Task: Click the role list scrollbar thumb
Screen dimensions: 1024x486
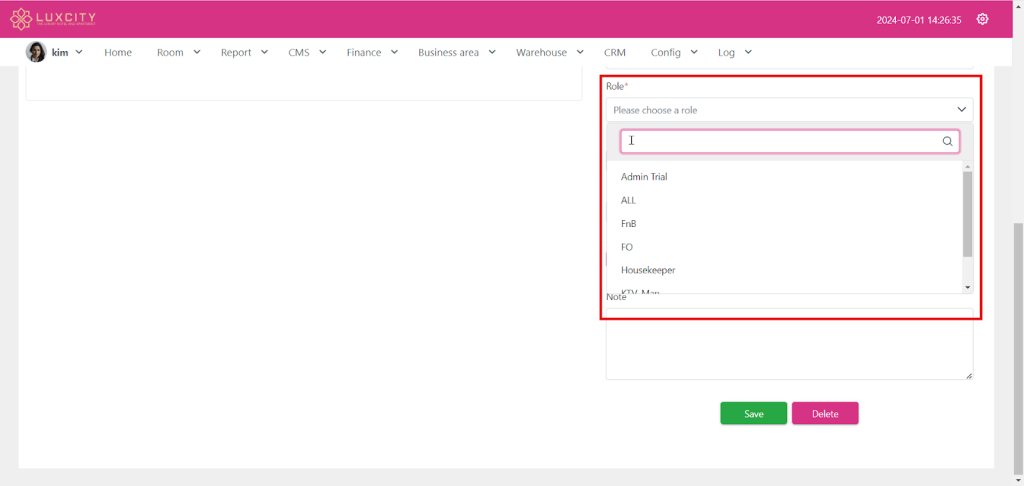Action: click(967, 213)
